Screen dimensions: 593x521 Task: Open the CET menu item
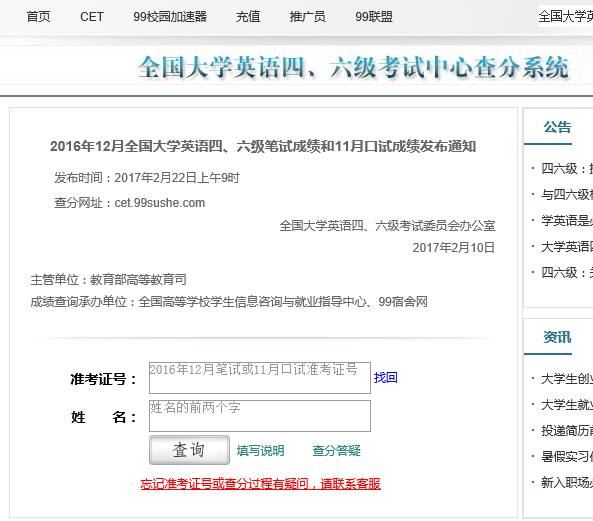[x=92, y=17]
